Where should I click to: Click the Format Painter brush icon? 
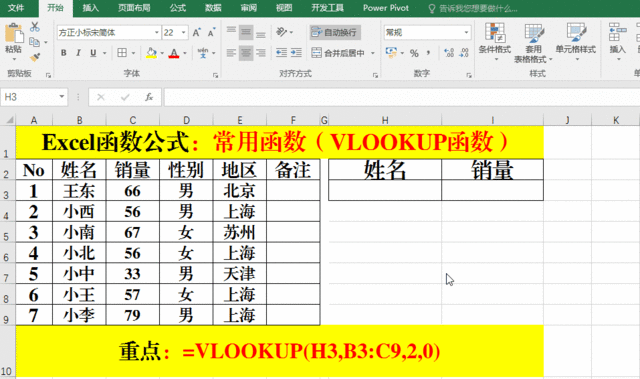pos(35,57)
